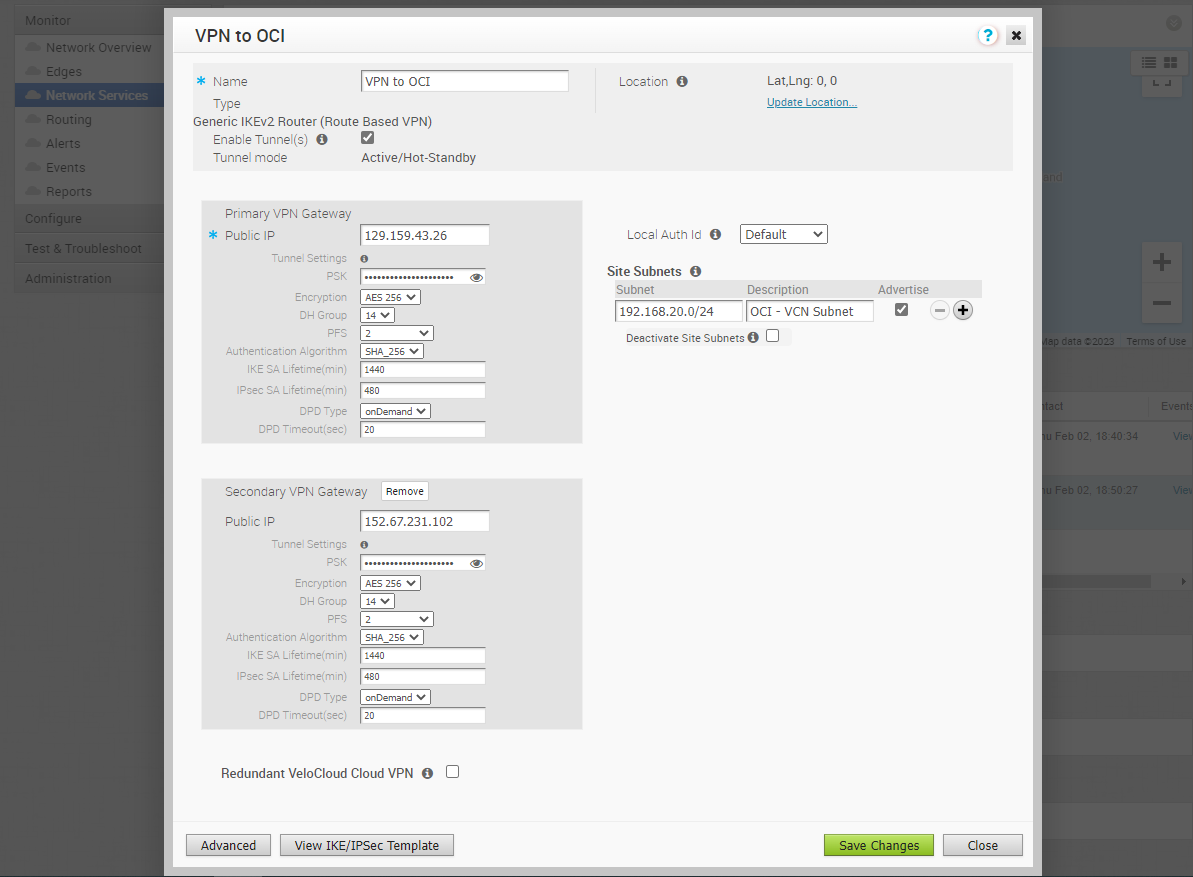Check the Deactivate Site Subnets checkbox

[773, 335]
